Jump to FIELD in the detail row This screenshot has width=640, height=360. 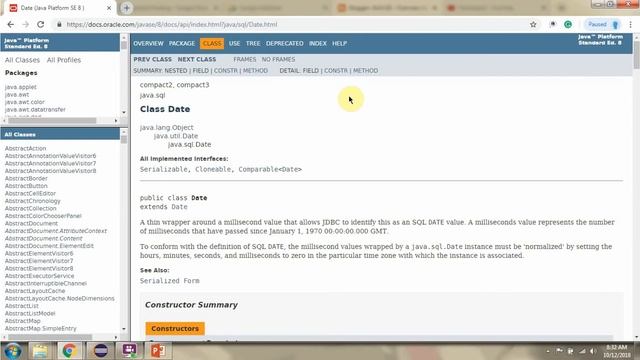click(x=310, y=71)
